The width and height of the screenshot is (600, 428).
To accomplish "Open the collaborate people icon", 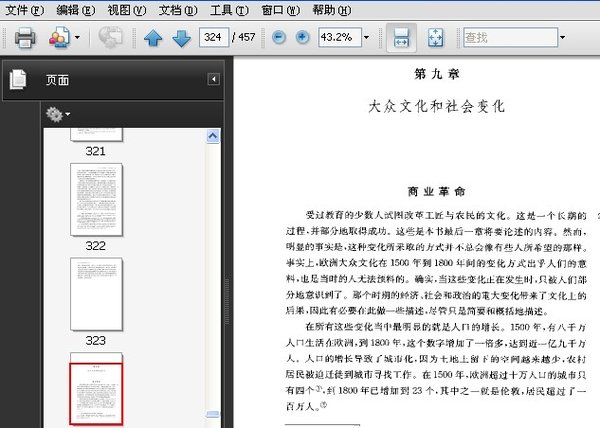I will tap(59, 37).
